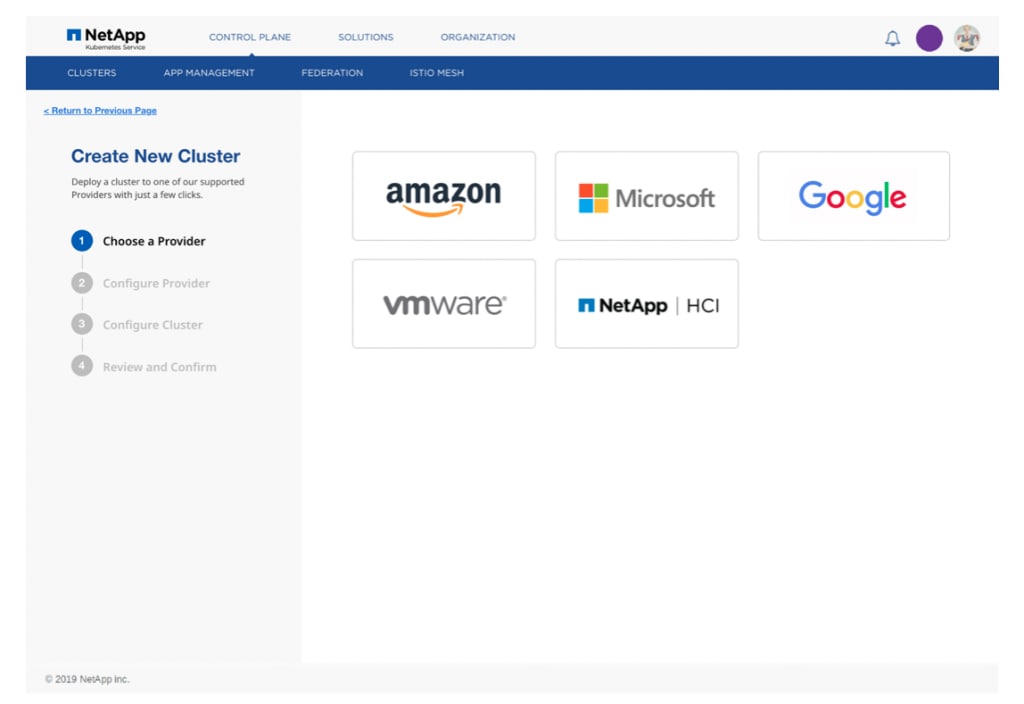Select Amazon as the provider
This screenshot has width=1024, height=704.
443,196
